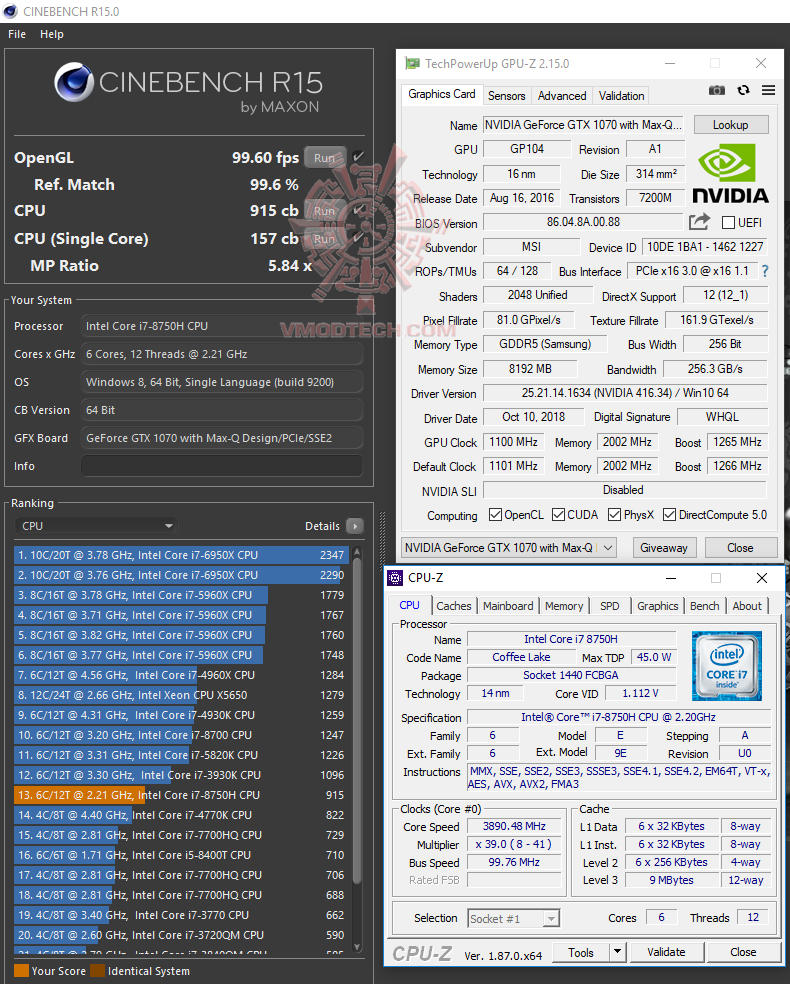Open the Cinebench Help menu

(x=51, y=34)
